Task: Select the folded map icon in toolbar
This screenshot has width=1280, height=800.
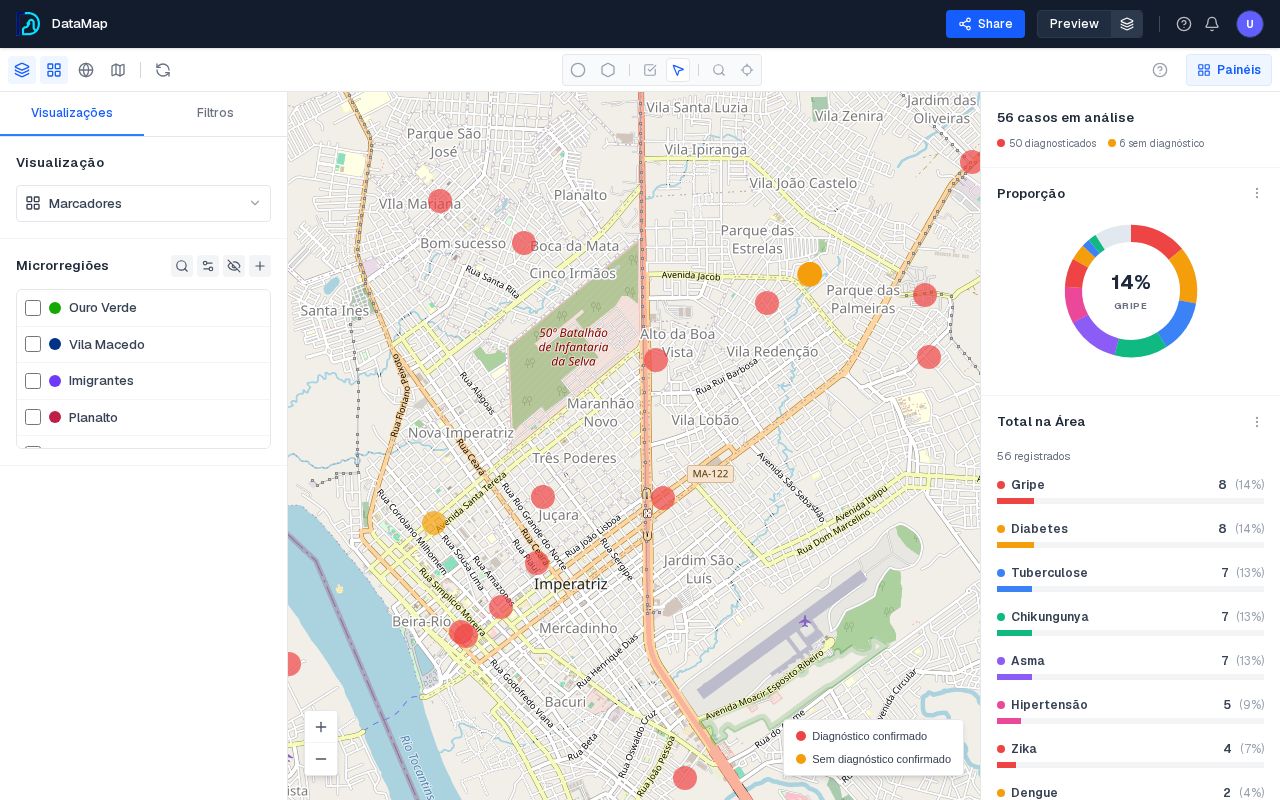Action: (118, 70)
